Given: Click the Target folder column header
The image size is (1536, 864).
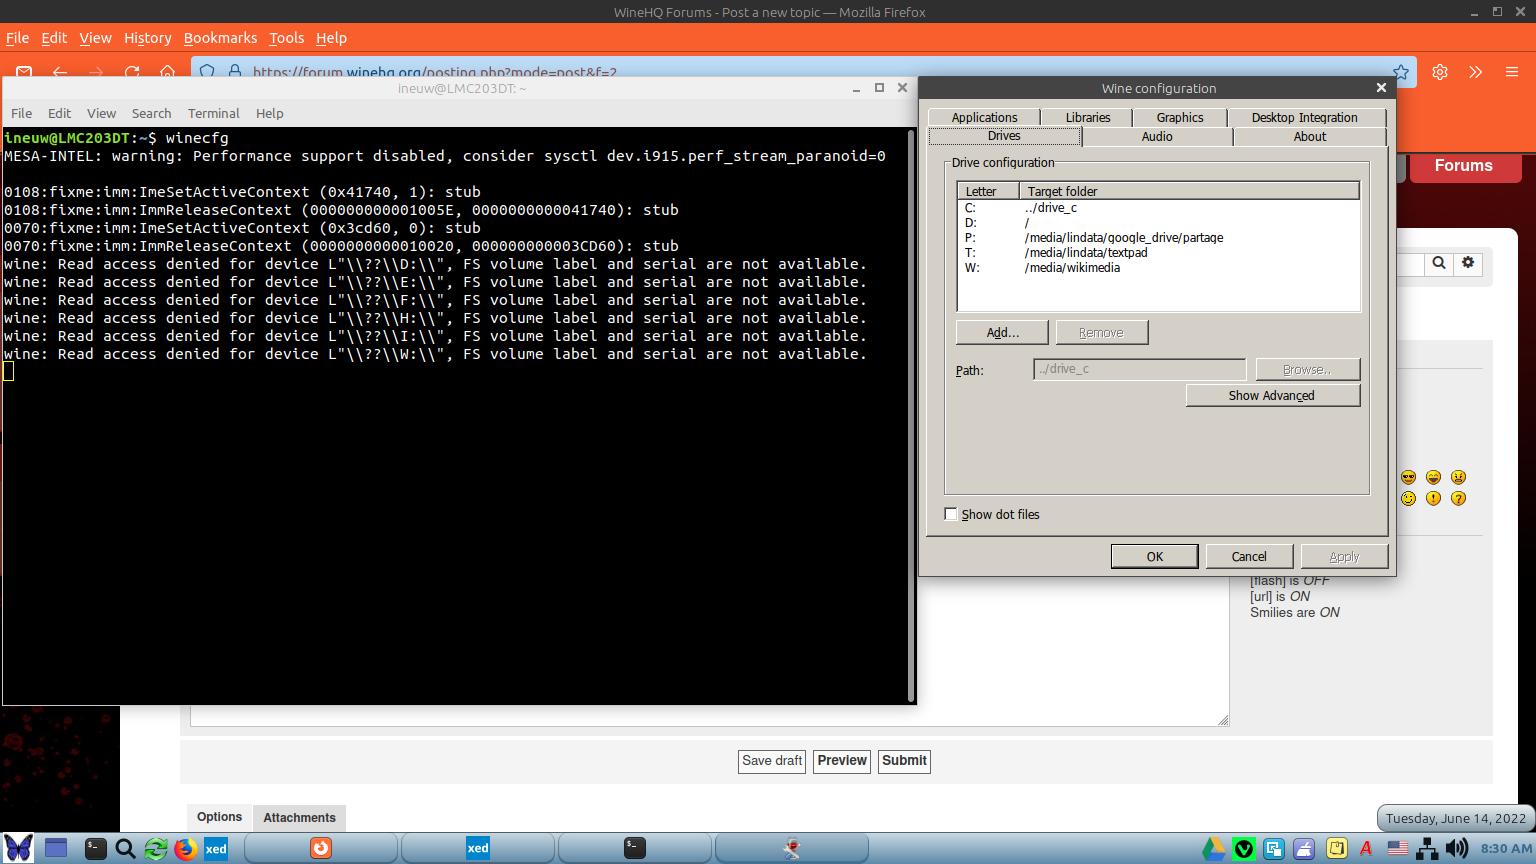Looking at the screenshot, I should pyautogui.click(x=1189, y=191).
